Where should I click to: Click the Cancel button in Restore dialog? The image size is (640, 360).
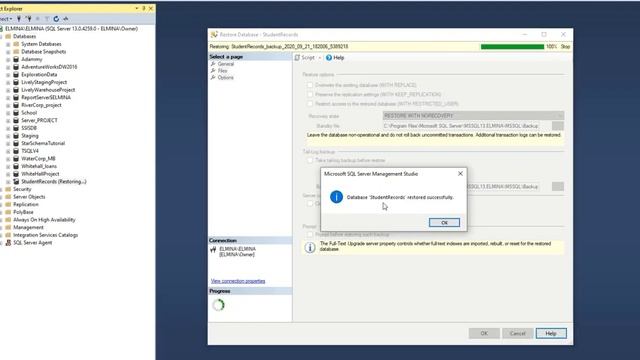pyautogui.click(x=518, y=333)
